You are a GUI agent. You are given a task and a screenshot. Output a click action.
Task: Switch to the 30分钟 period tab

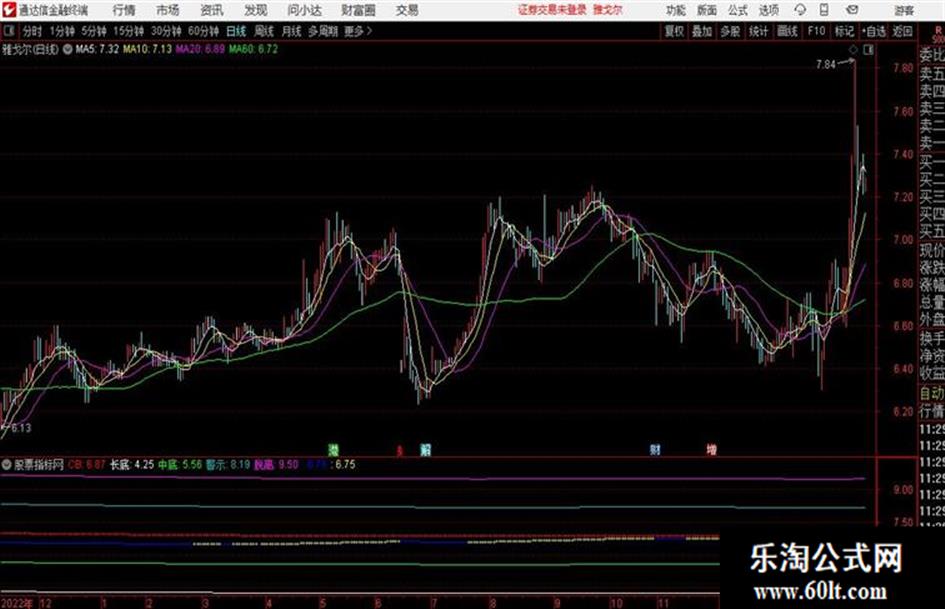pos(166,31)
